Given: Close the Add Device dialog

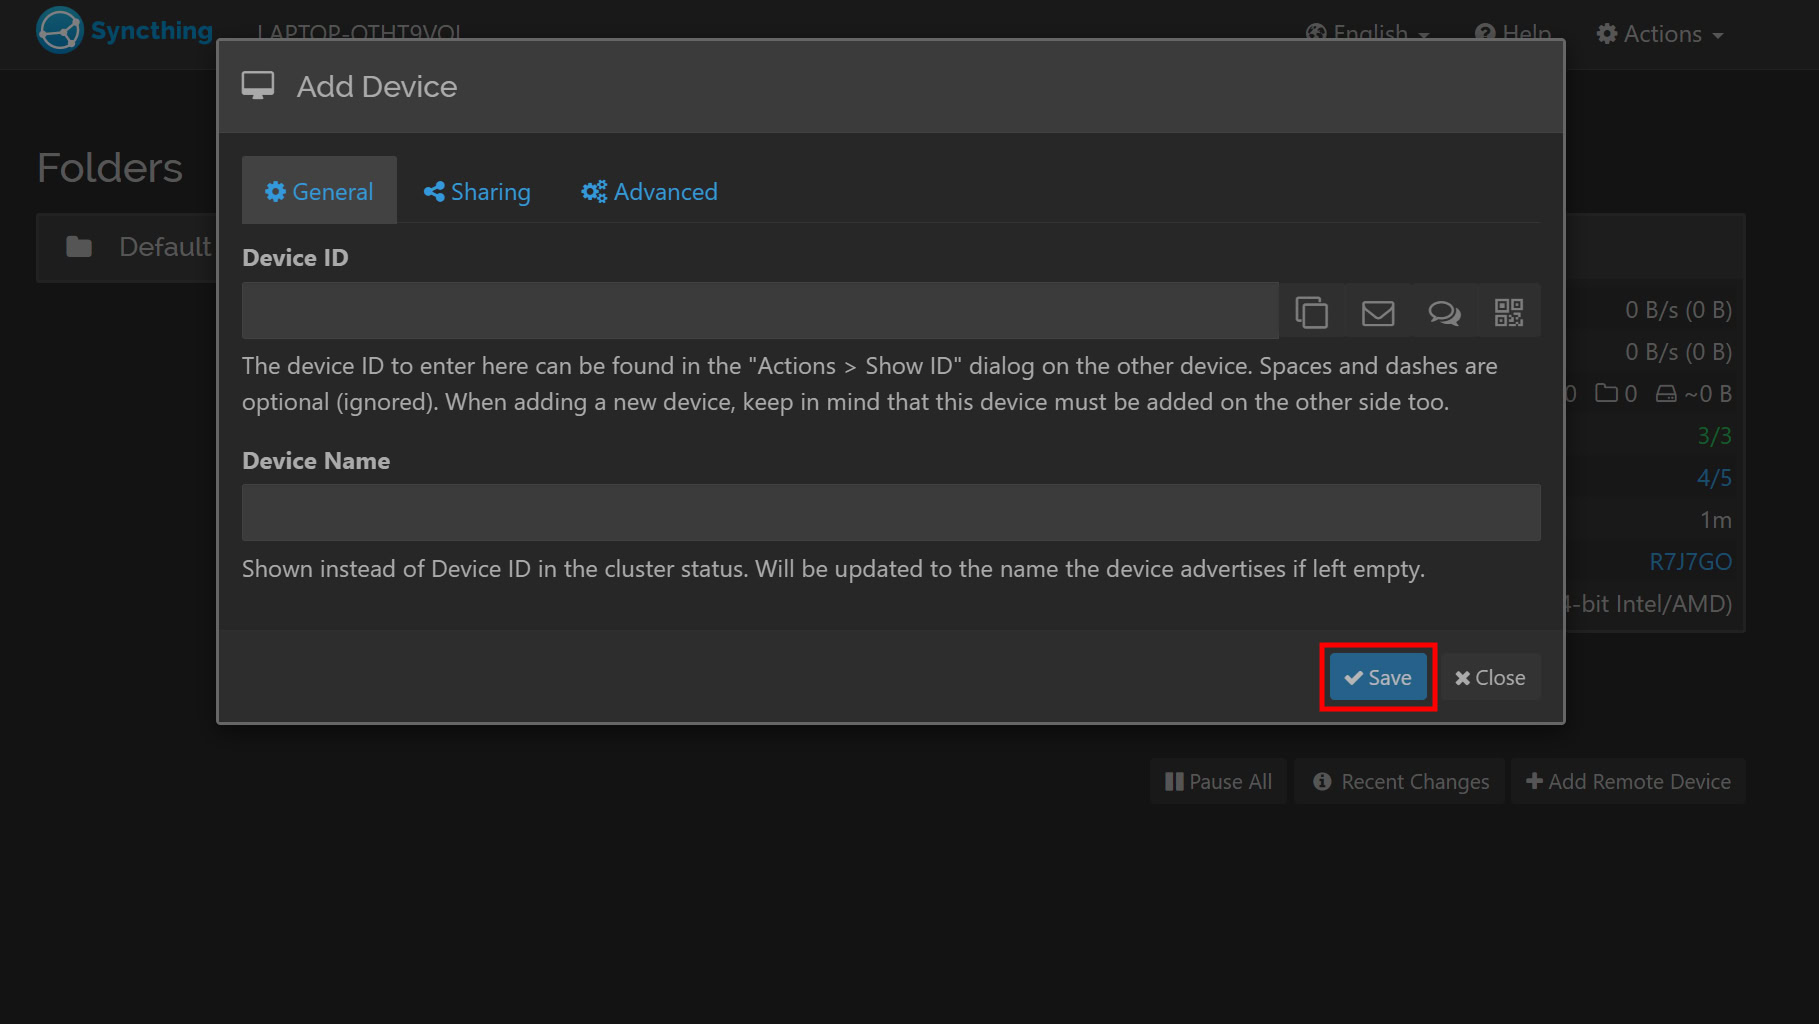Looking at the screenshot, I should (1490, 678).
